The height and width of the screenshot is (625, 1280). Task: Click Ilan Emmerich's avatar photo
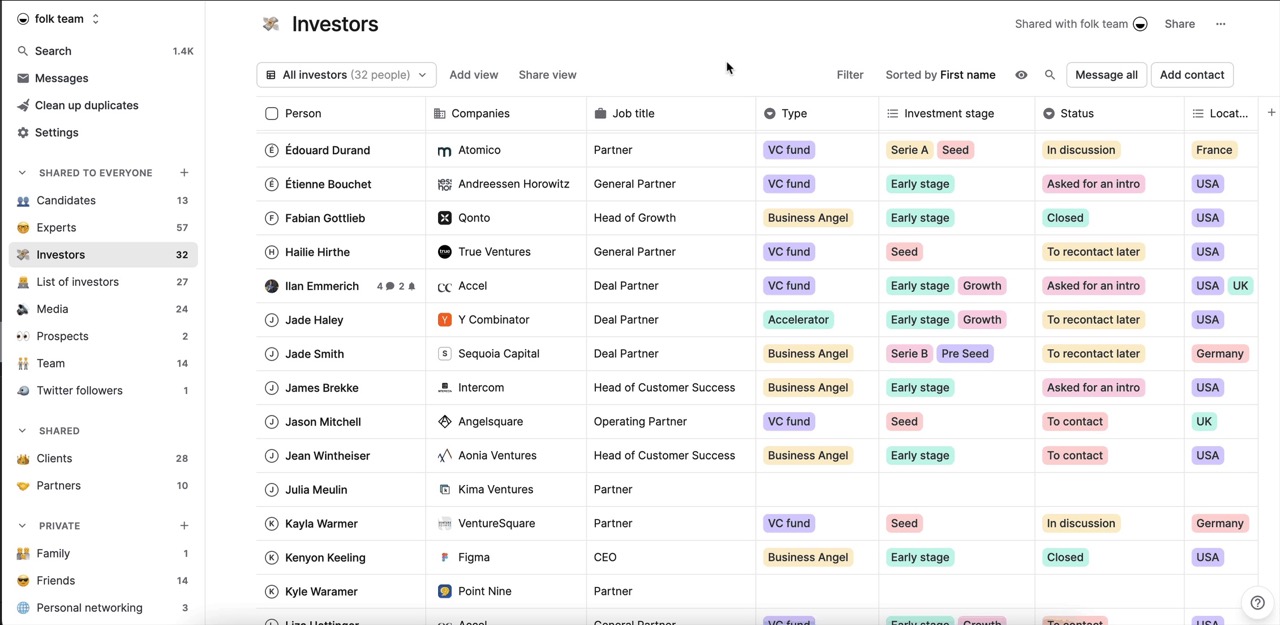point(271,286)
